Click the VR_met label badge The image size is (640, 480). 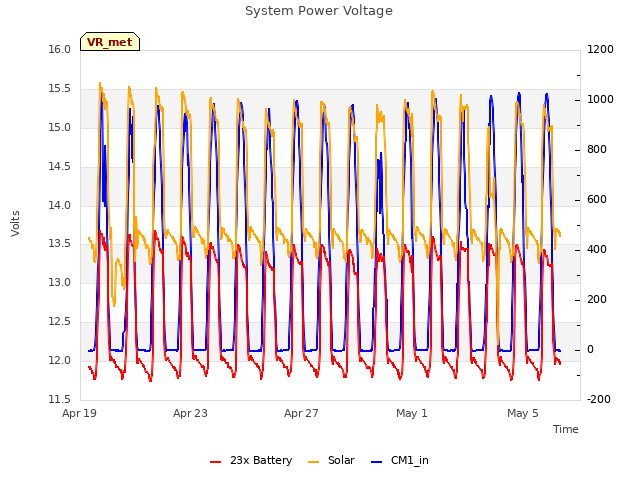tap(110, 42)
